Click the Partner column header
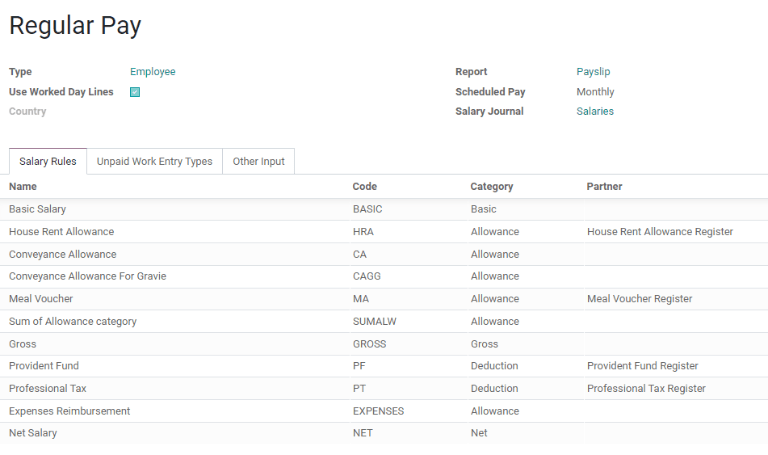This screenshot has width=768, height=455. (x=604, y=186)
